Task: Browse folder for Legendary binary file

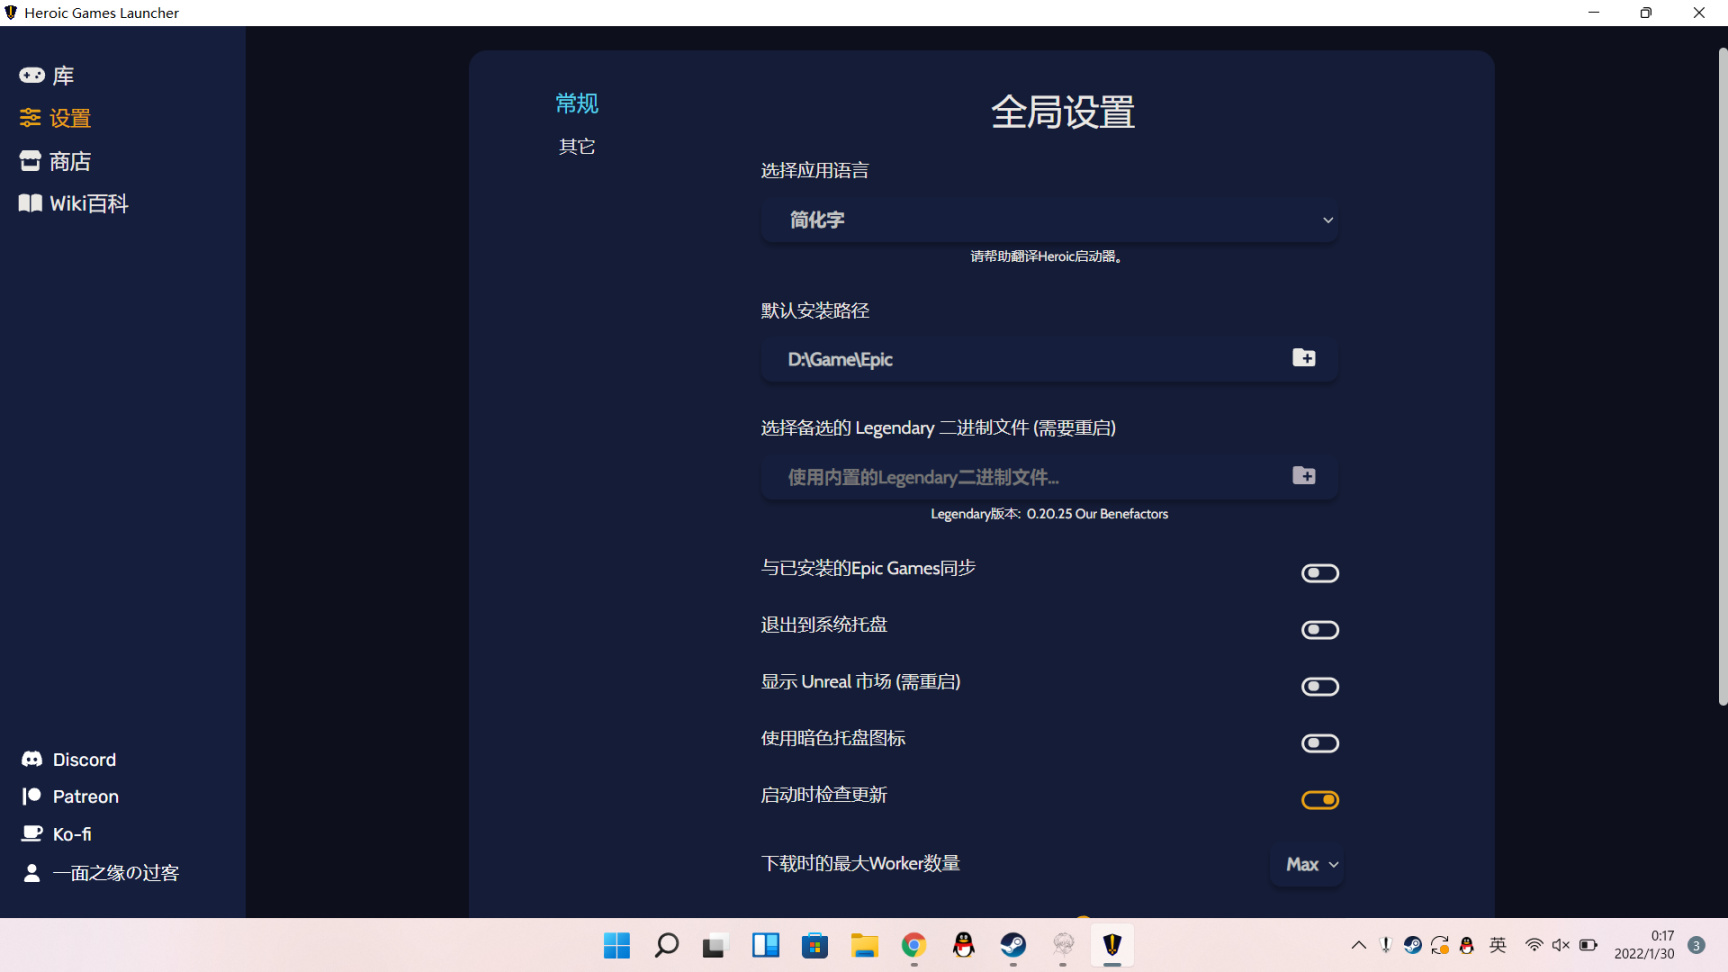Action: 1304,476
